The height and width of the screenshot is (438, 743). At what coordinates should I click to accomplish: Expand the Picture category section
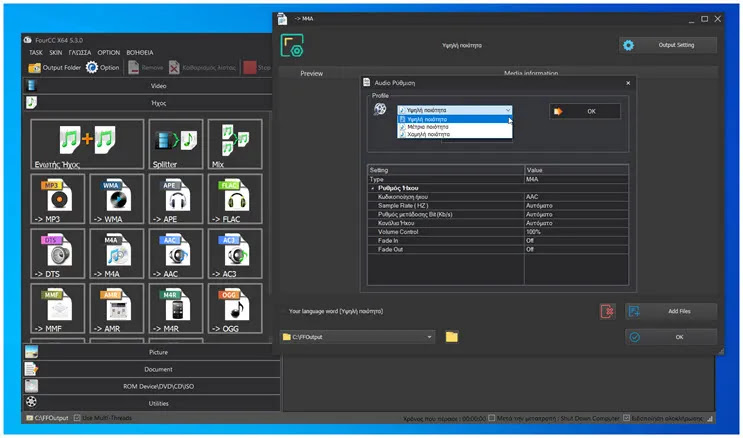pos(152,352)
